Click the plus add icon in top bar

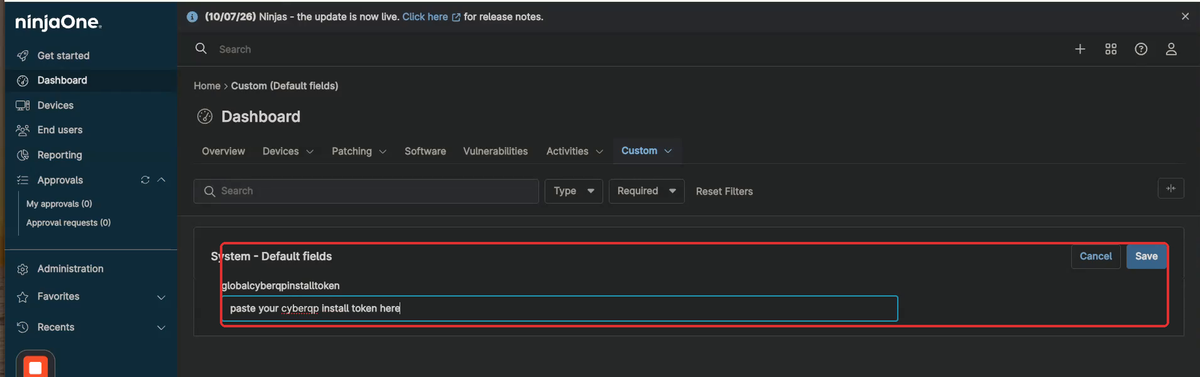tap(1080, 49)
